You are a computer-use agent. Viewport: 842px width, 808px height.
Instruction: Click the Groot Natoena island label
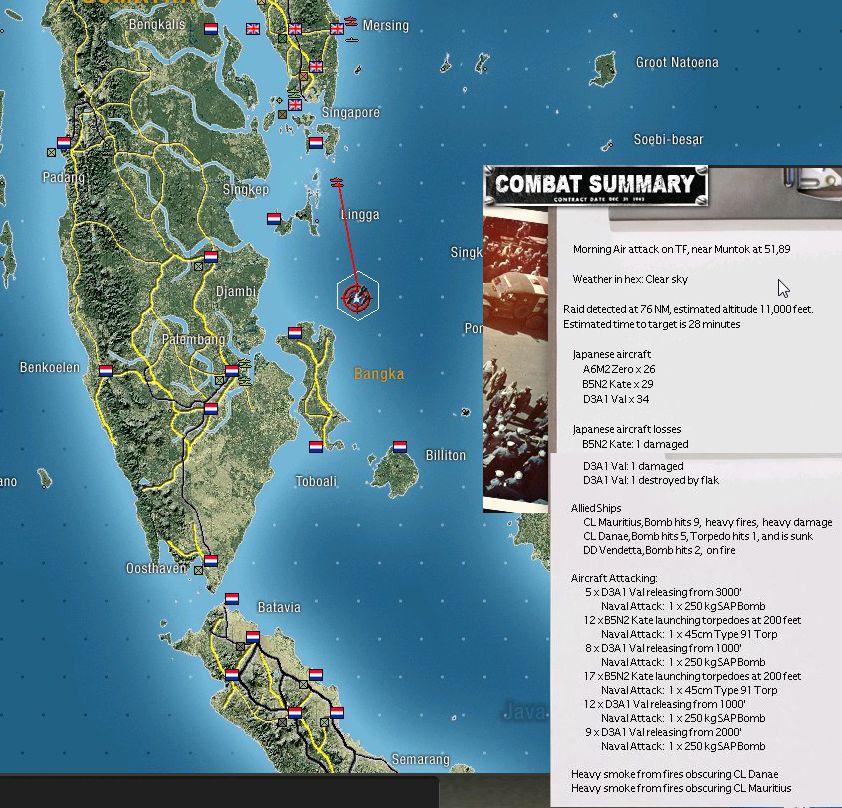[x=677, y=62]
